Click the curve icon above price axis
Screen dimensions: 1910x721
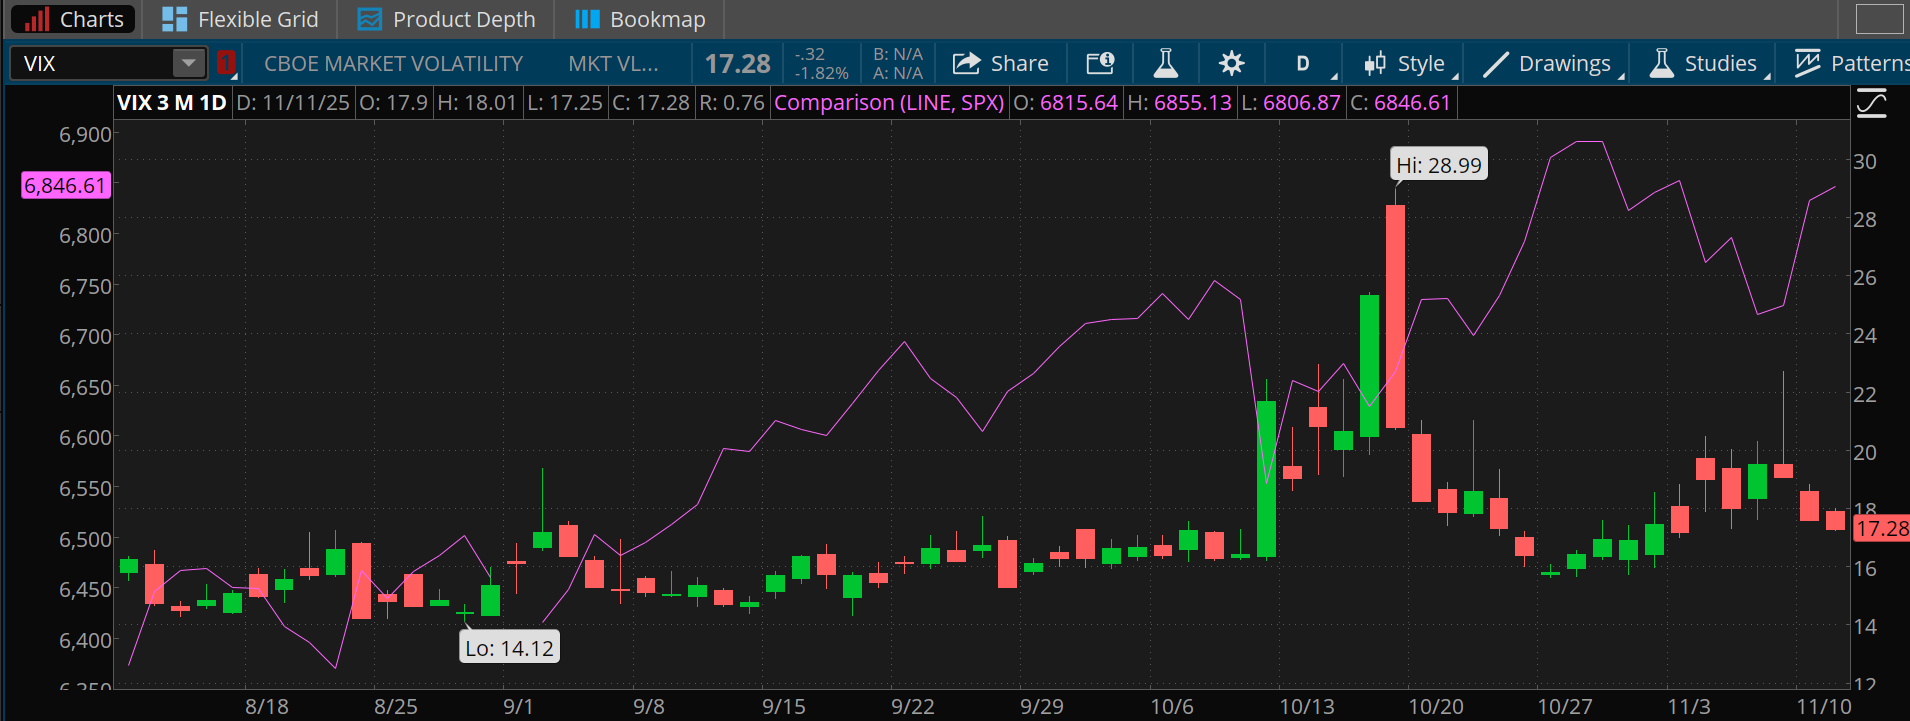1871,103
